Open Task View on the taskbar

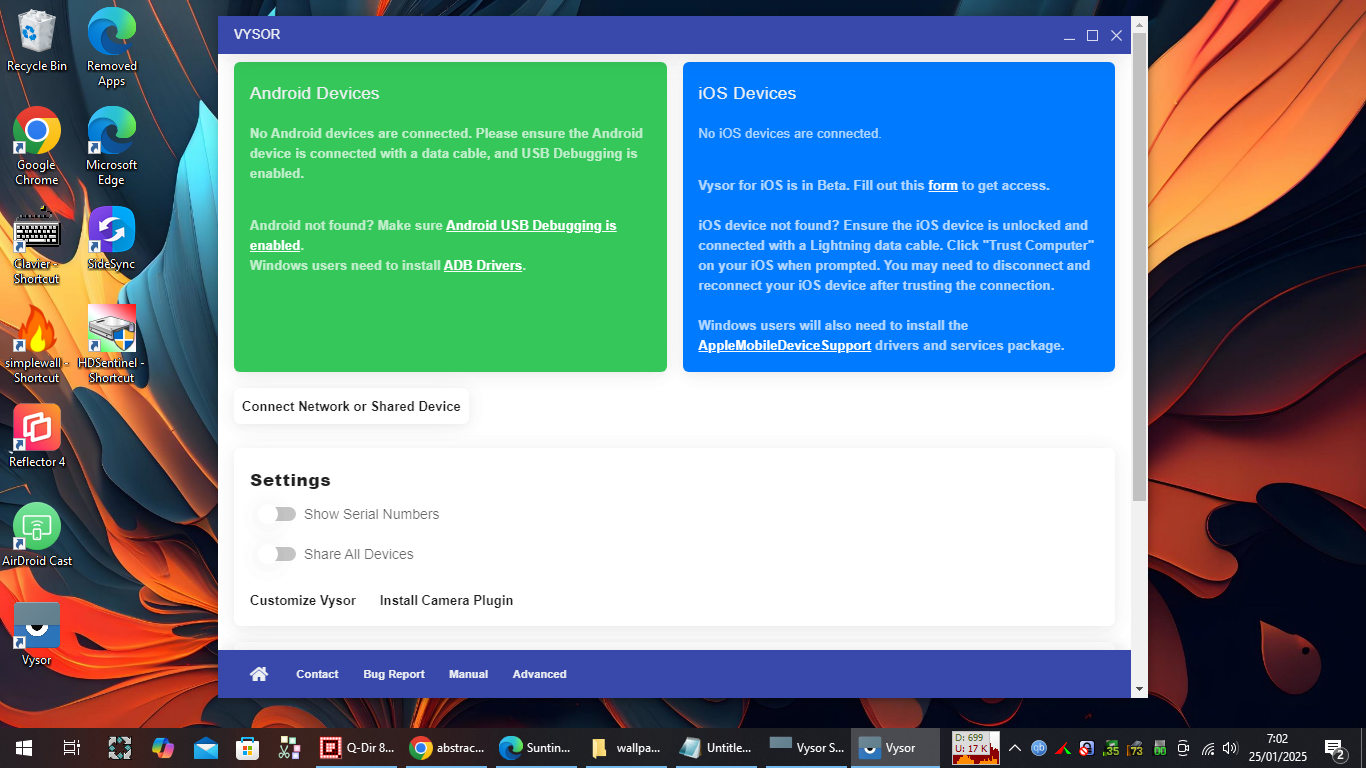(71, 748)
